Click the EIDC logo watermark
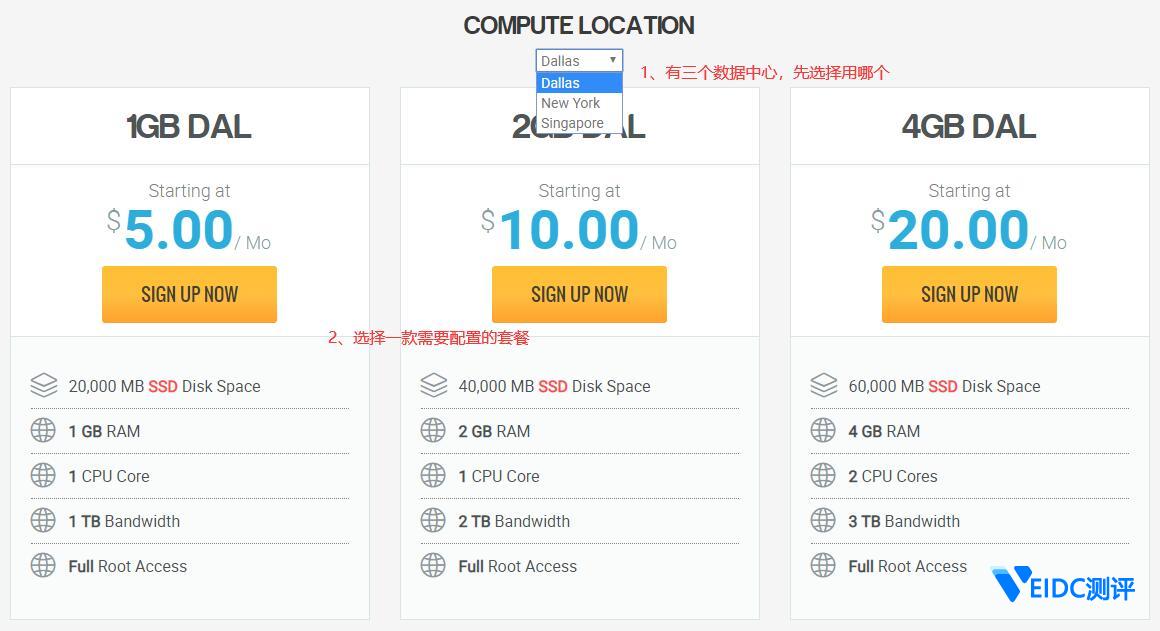1160x631 pixels. pyautogui.click(x=1062, y=586)
